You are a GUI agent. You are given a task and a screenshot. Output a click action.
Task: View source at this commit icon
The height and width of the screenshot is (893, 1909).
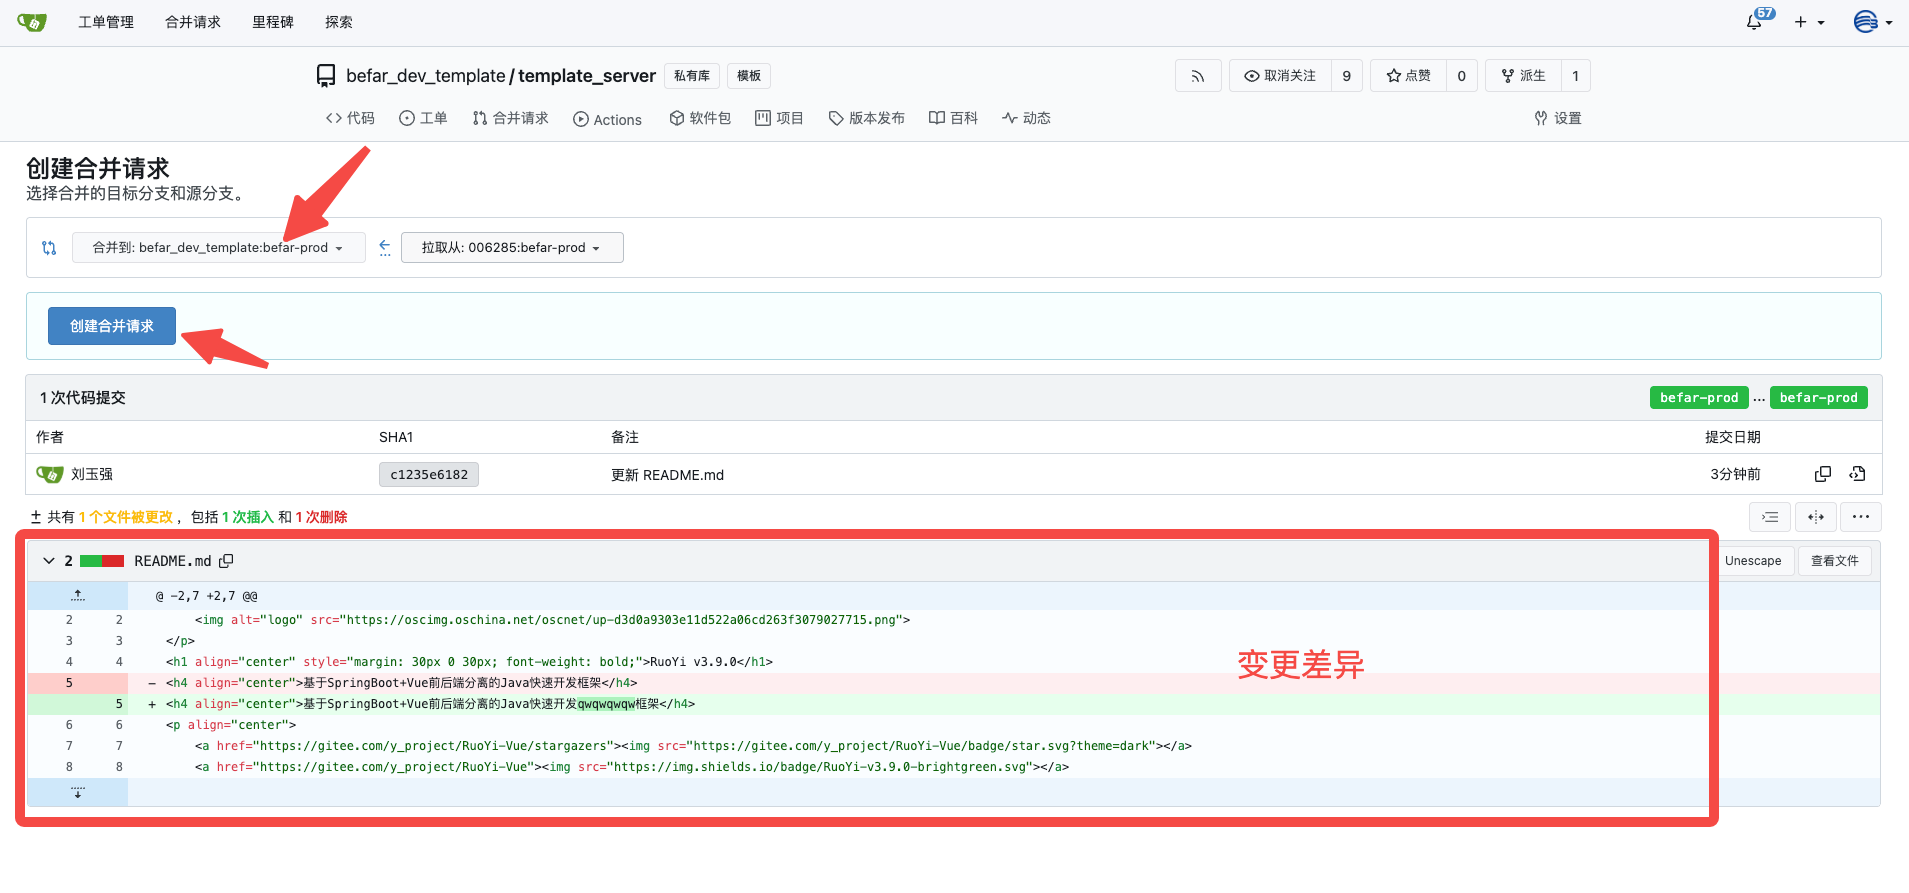(1858, 474)
